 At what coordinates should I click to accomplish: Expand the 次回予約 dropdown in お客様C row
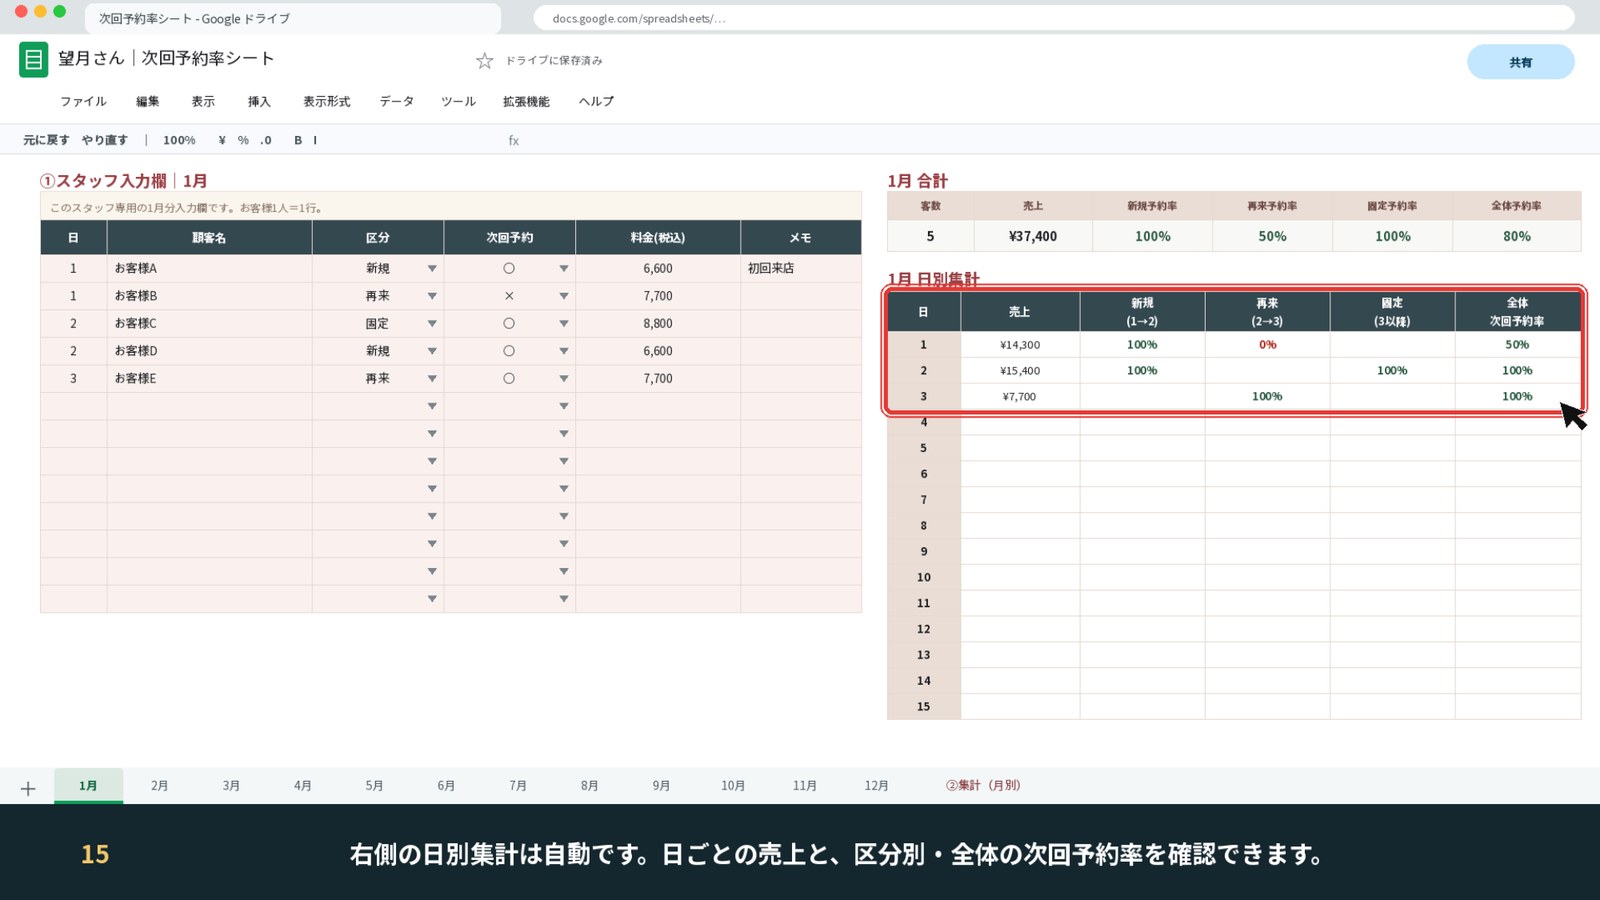[564, 324]
